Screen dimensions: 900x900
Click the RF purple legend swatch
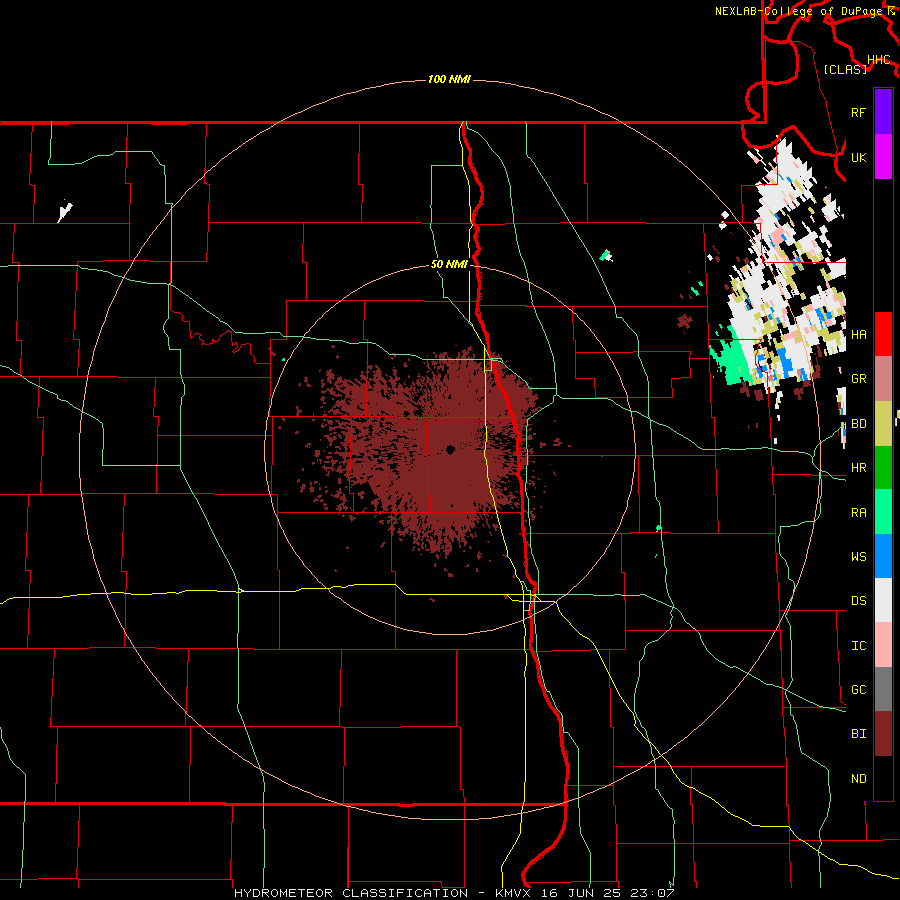(x=883, y=112)
